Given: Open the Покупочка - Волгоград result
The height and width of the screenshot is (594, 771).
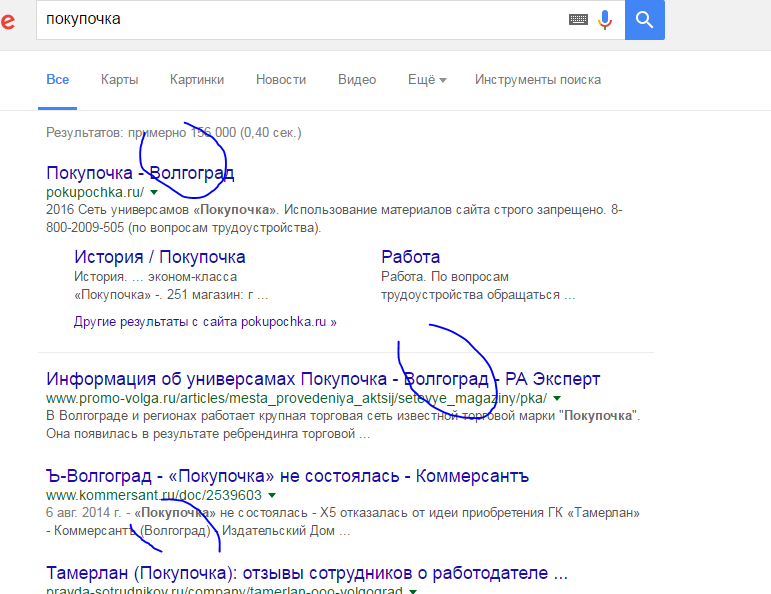Looking at the screenshot, I should coord(140,173).
